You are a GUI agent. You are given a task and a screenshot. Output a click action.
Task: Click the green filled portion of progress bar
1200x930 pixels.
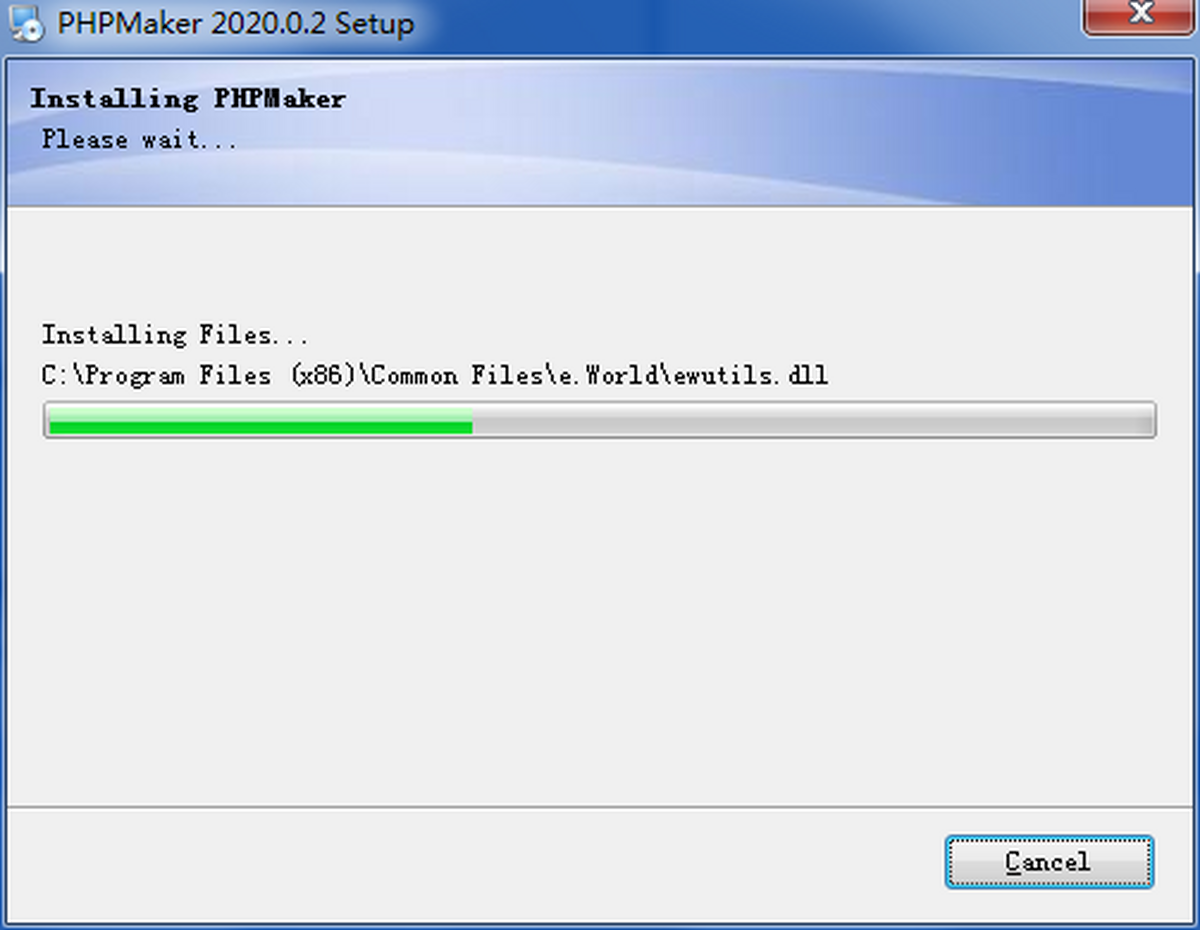(260, 420)
